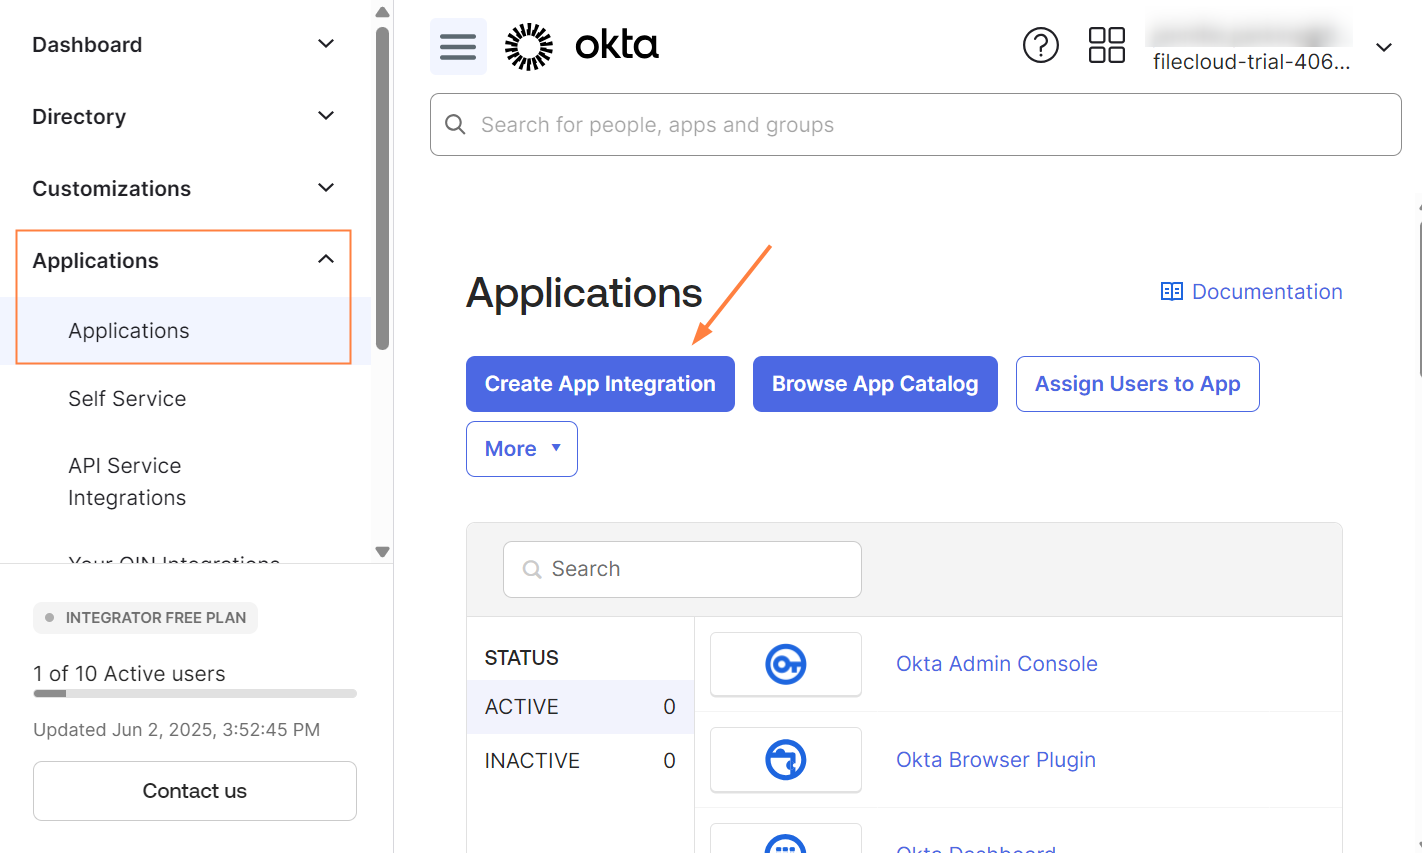The width and height of the screenshot is (1422, 853).
Task: Select Self Service in the sidebar
Action: coord(127,399)
